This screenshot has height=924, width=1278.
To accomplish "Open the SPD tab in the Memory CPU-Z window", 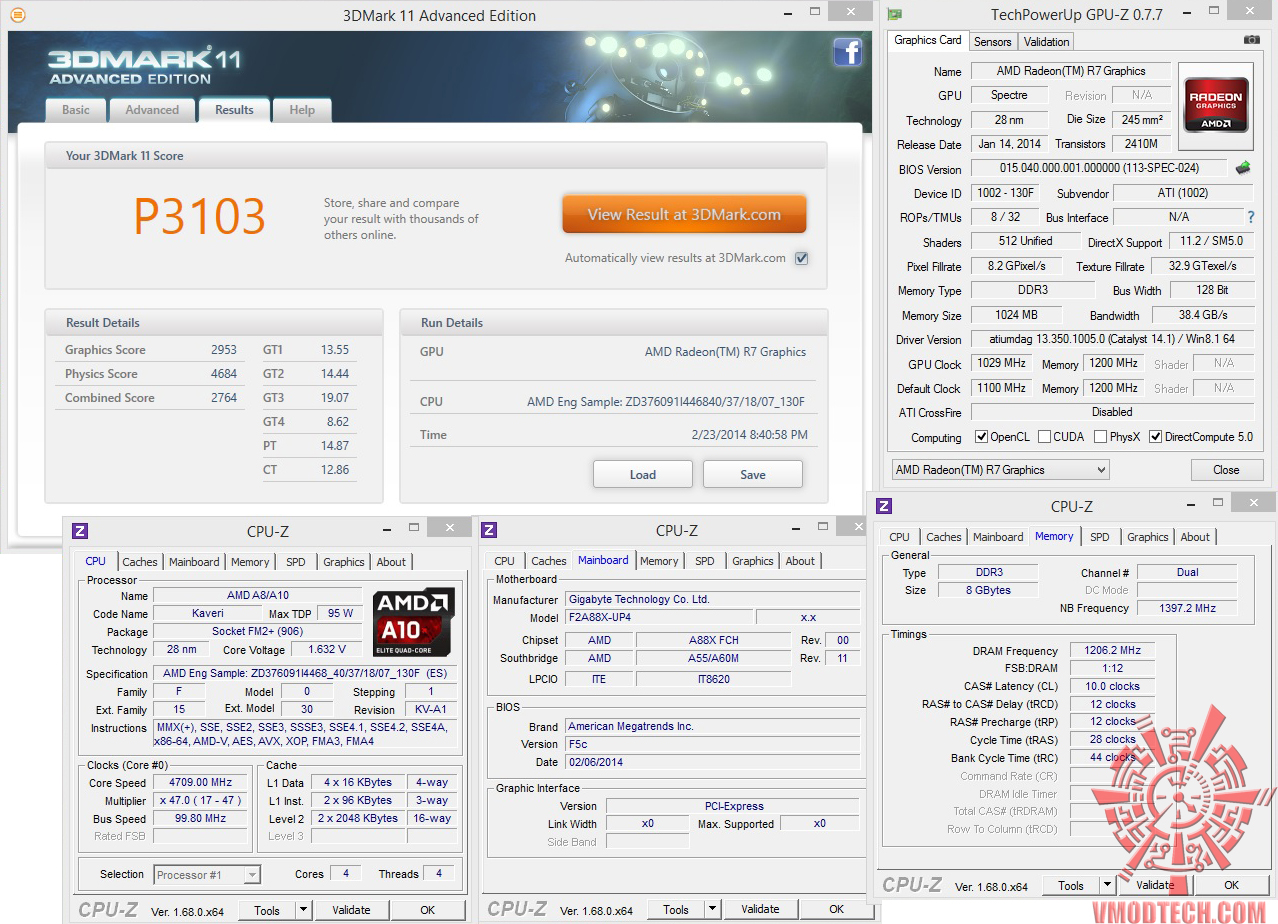I will pos(1100,537).
